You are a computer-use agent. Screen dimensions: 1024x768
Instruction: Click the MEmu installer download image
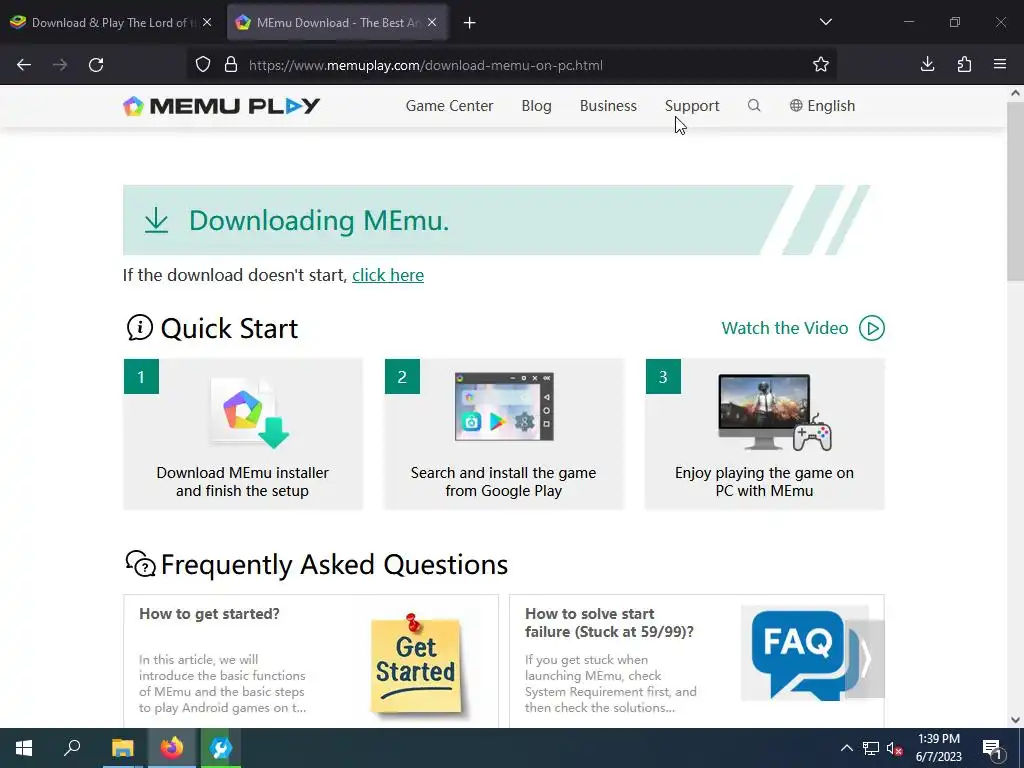[x=250, y=413]
